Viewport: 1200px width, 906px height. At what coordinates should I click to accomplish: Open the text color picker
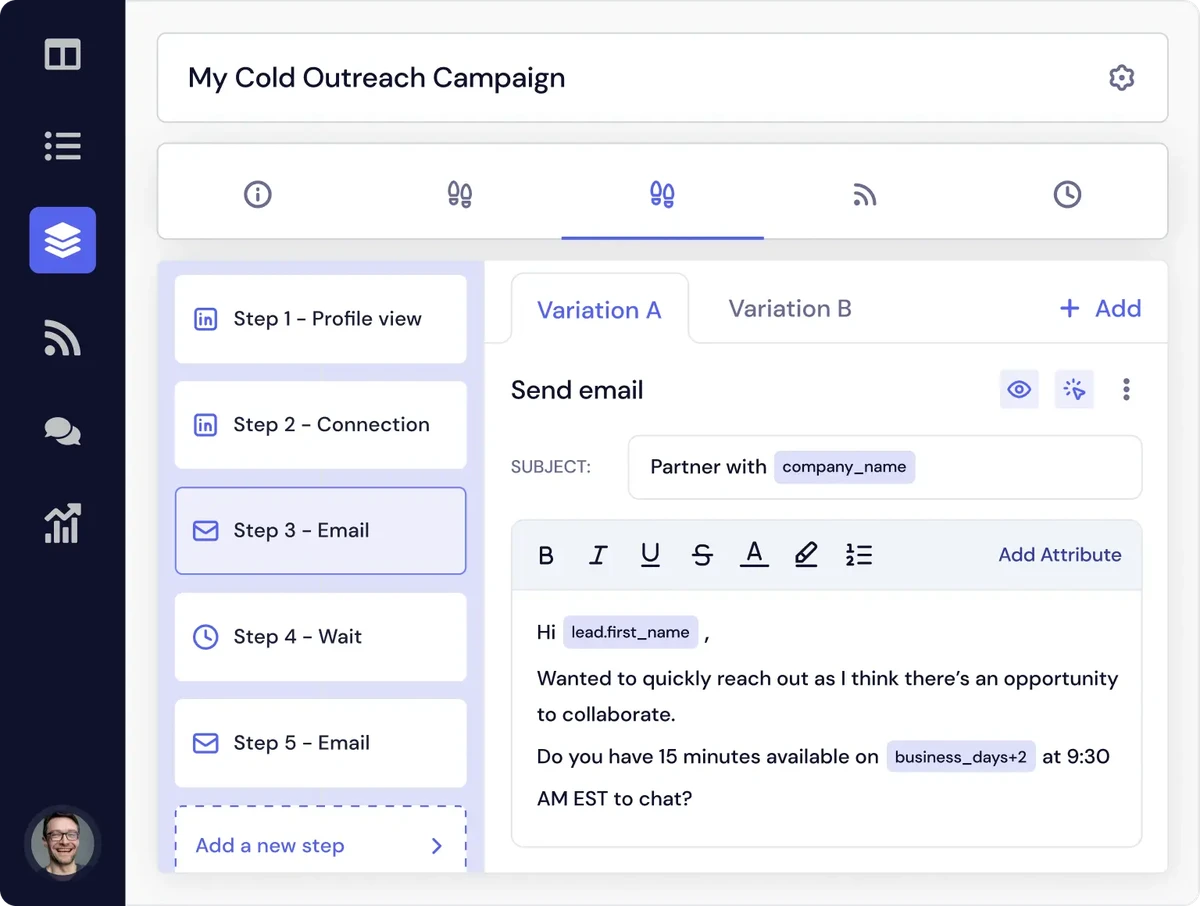(x=754, y=555)
